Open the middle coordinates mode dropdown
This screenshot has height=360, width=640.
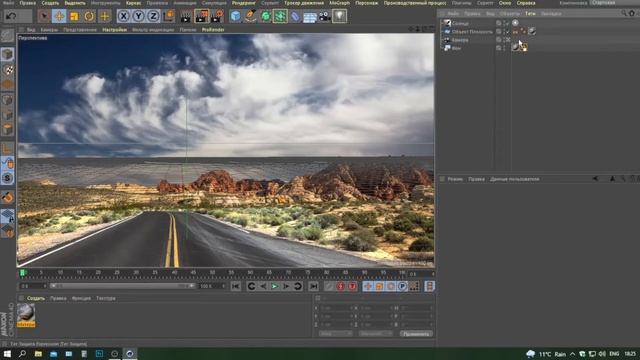[375, 333]
